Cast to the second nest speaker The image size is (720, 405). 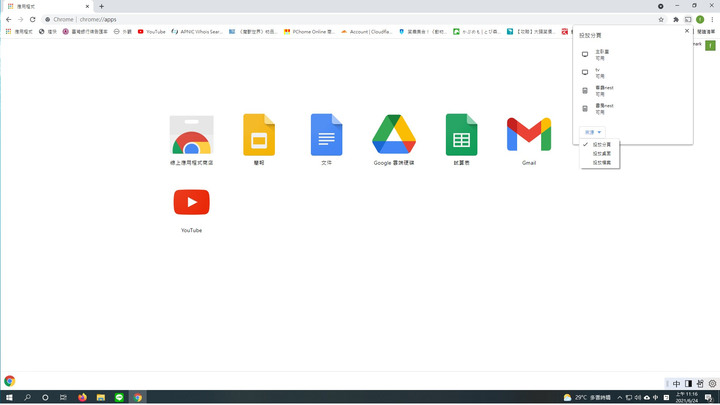tap(633, 108)
